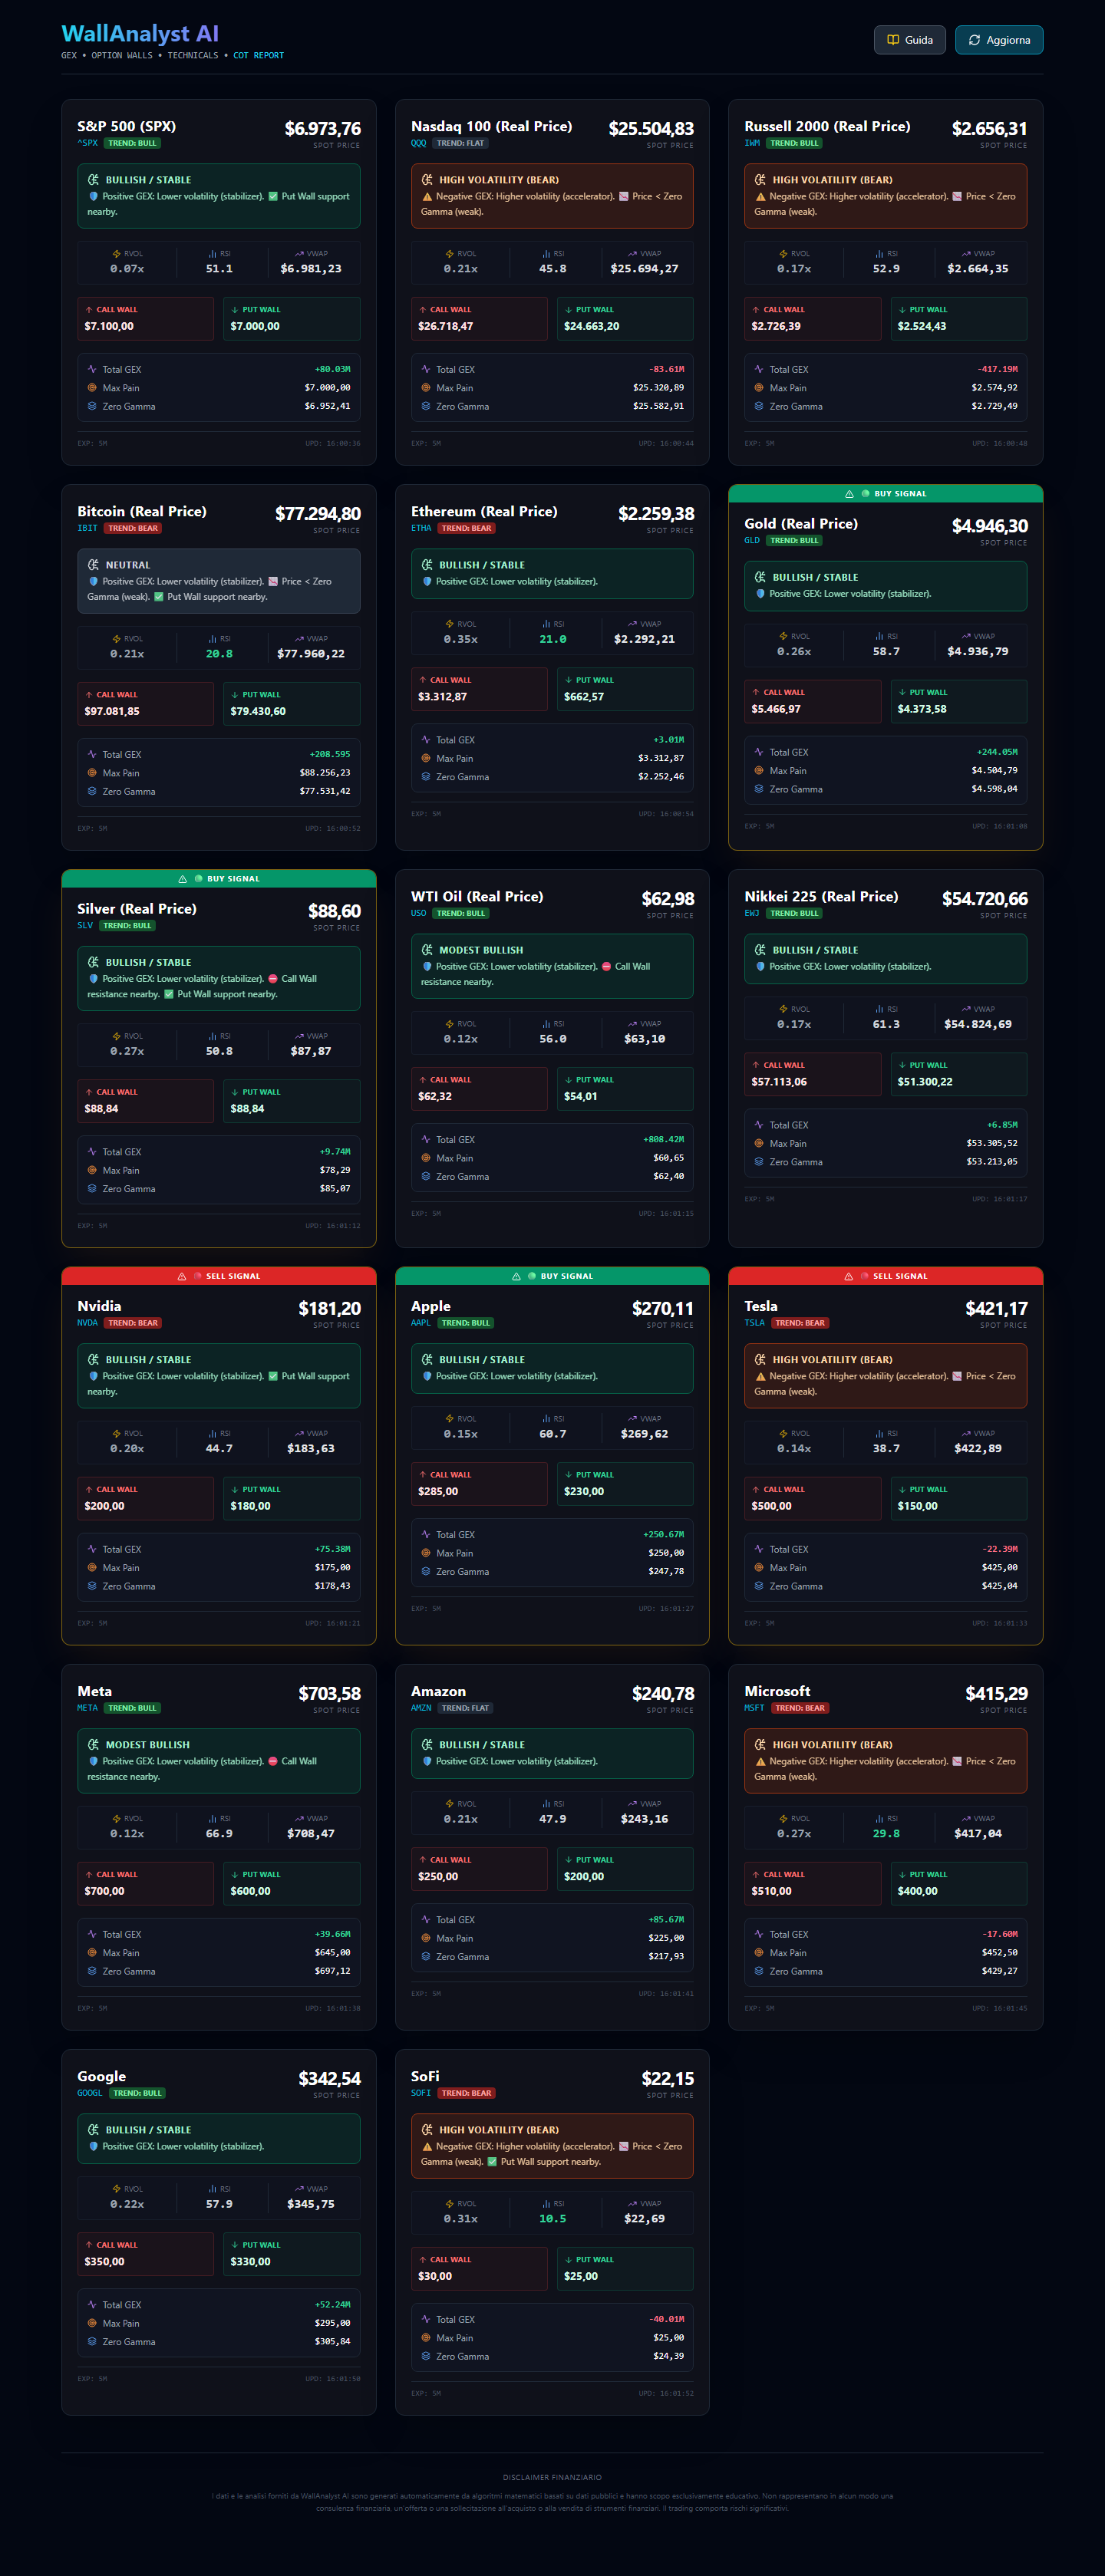
Task: Click the WallAnalyst AI logo title
Action: [x=139, y=34]
